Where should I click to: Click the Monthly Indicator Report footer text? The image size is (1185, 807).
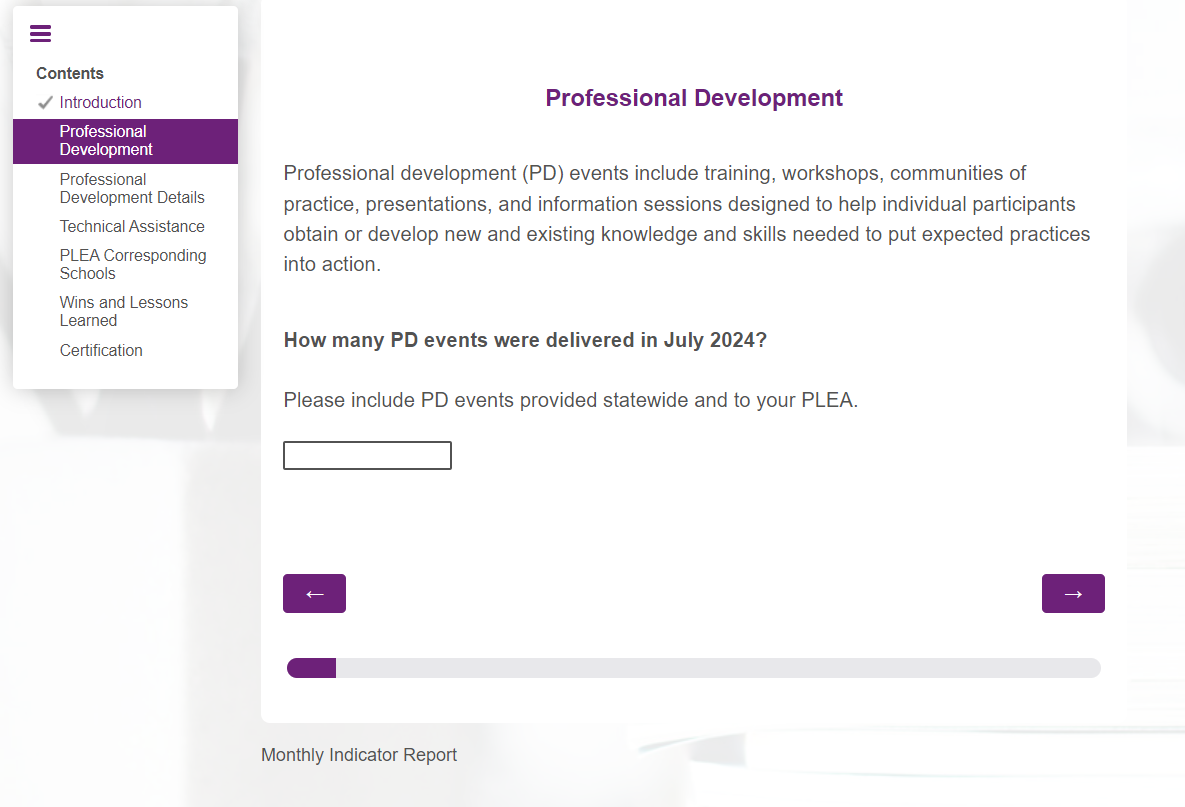pyautogui.click(x=358, y=755)
